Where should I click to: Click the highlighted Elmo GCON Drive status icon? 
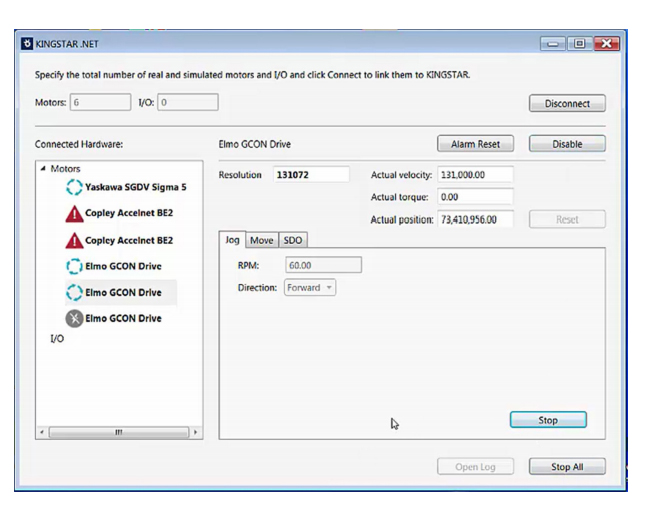(x=74, y=292)
